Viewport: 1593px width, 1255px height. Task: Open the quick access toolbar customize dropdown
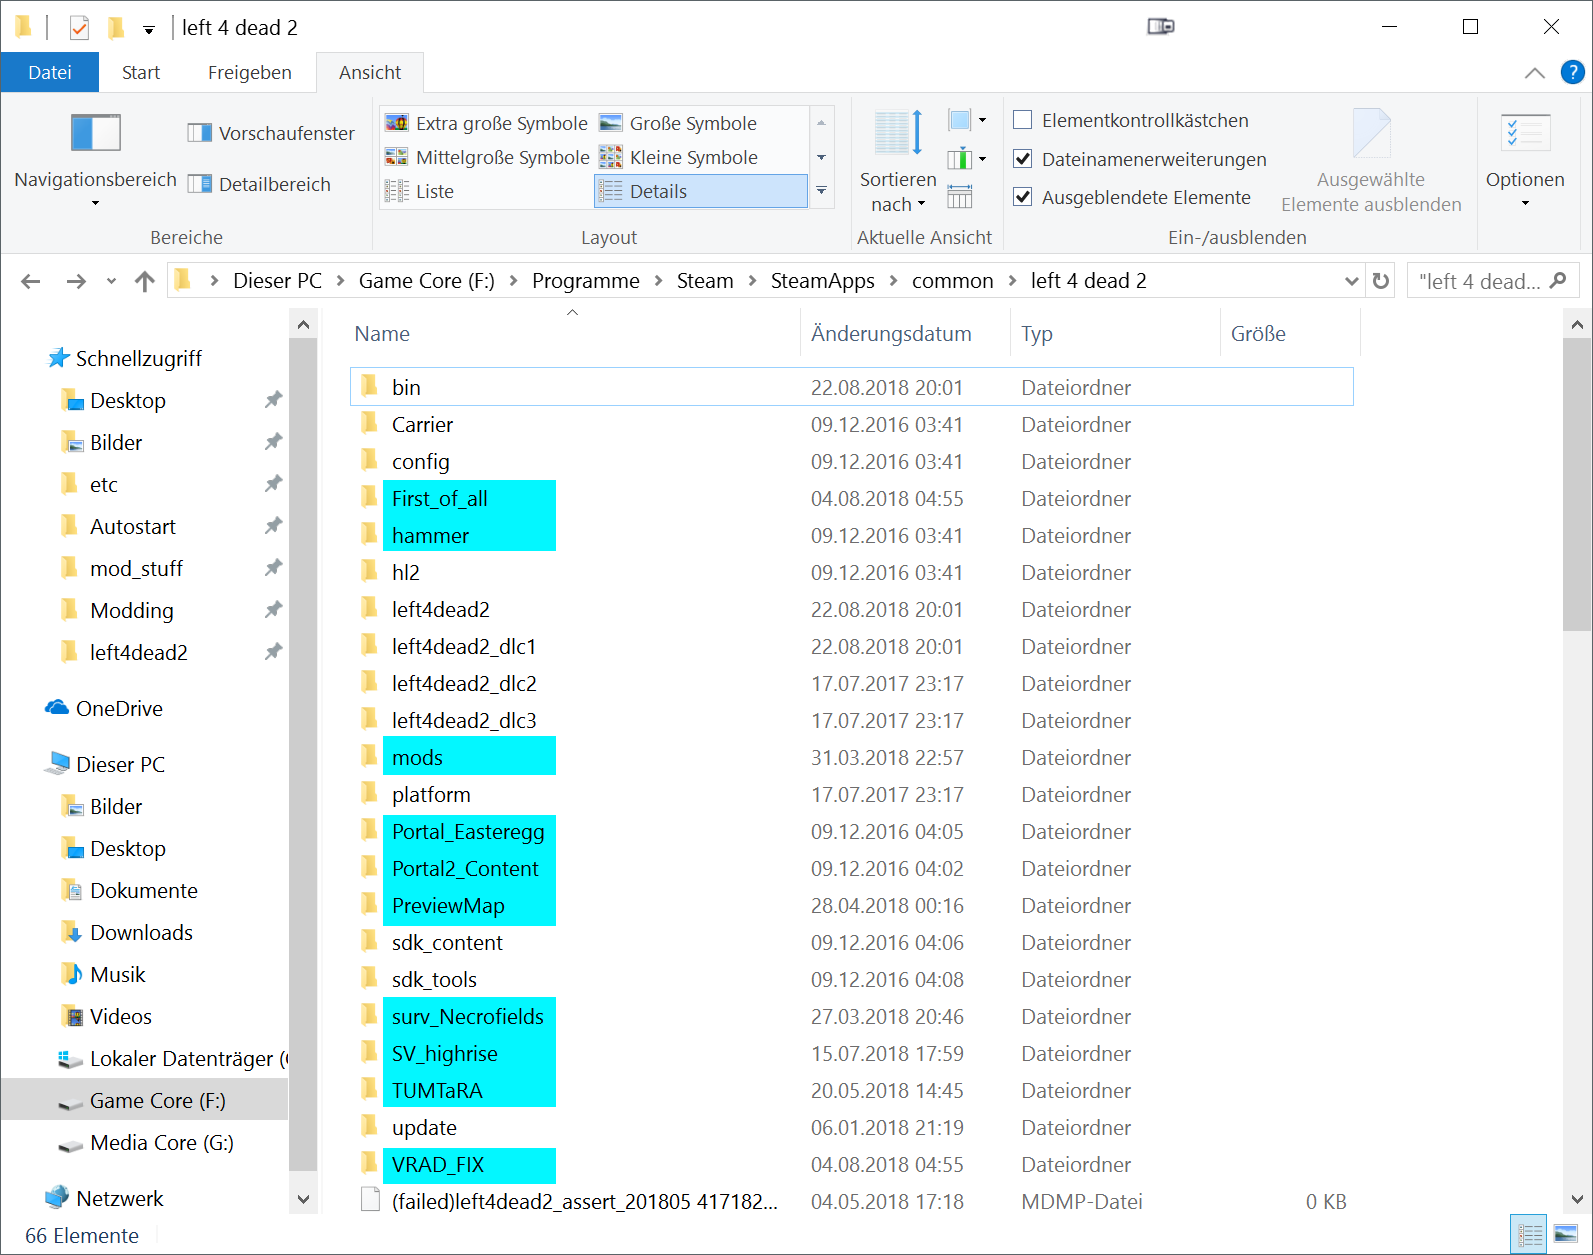(149, 29)
